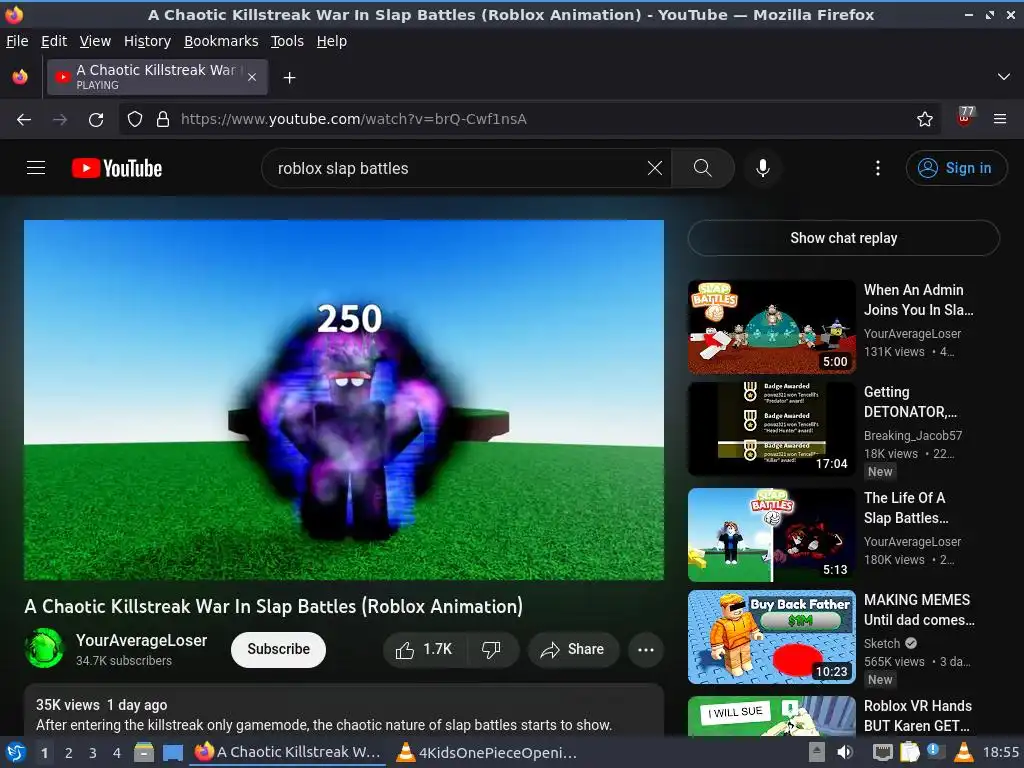Click the Share button

[x=573, y=649]
